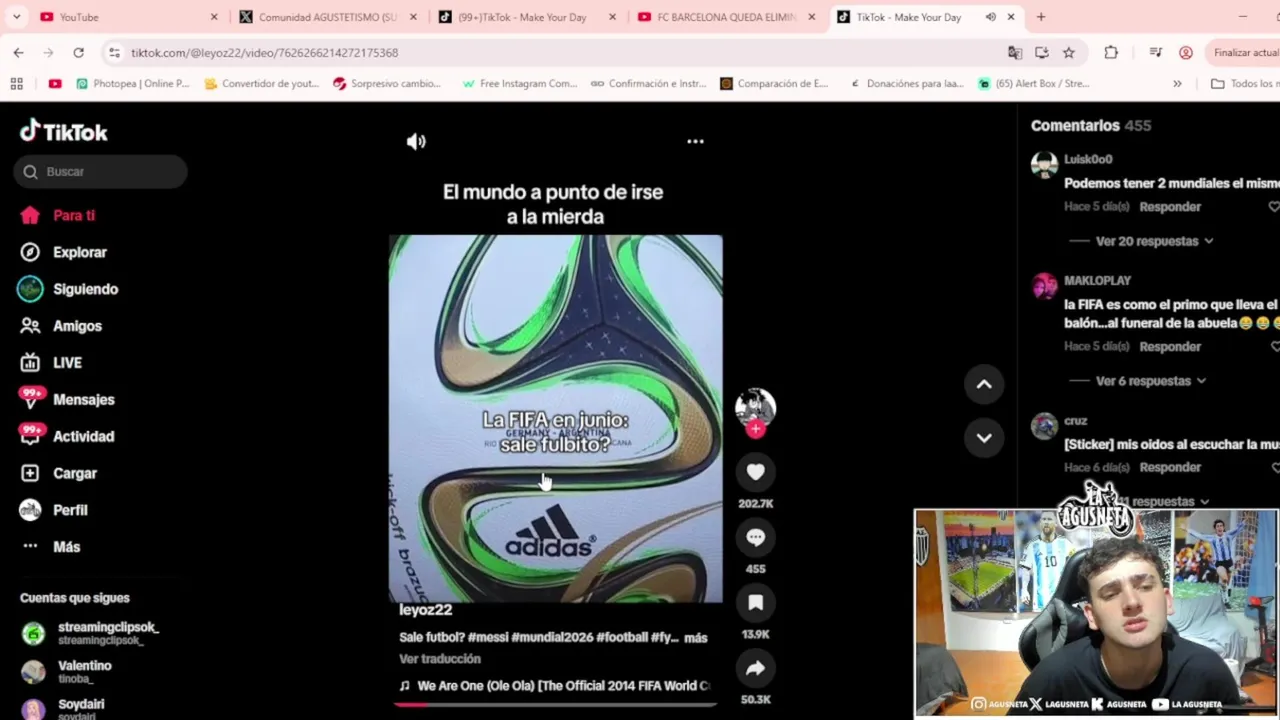Open the media controls toolbar icon
This screenshot has width=1280, height=720.
click(x=1156, y=52)
